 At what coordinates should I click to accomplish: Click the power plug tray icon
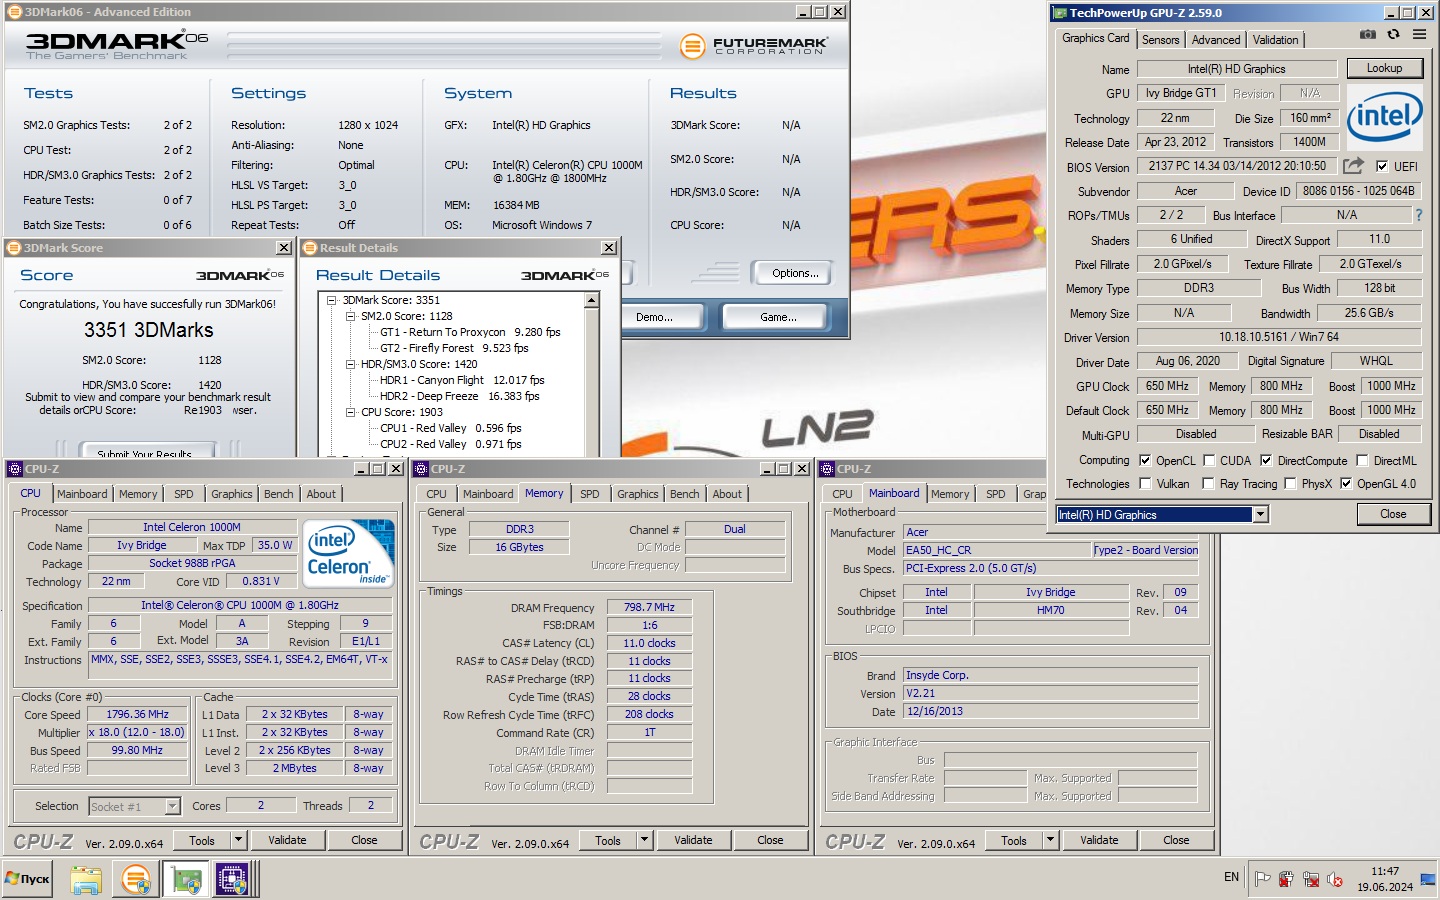point(1286,879)
